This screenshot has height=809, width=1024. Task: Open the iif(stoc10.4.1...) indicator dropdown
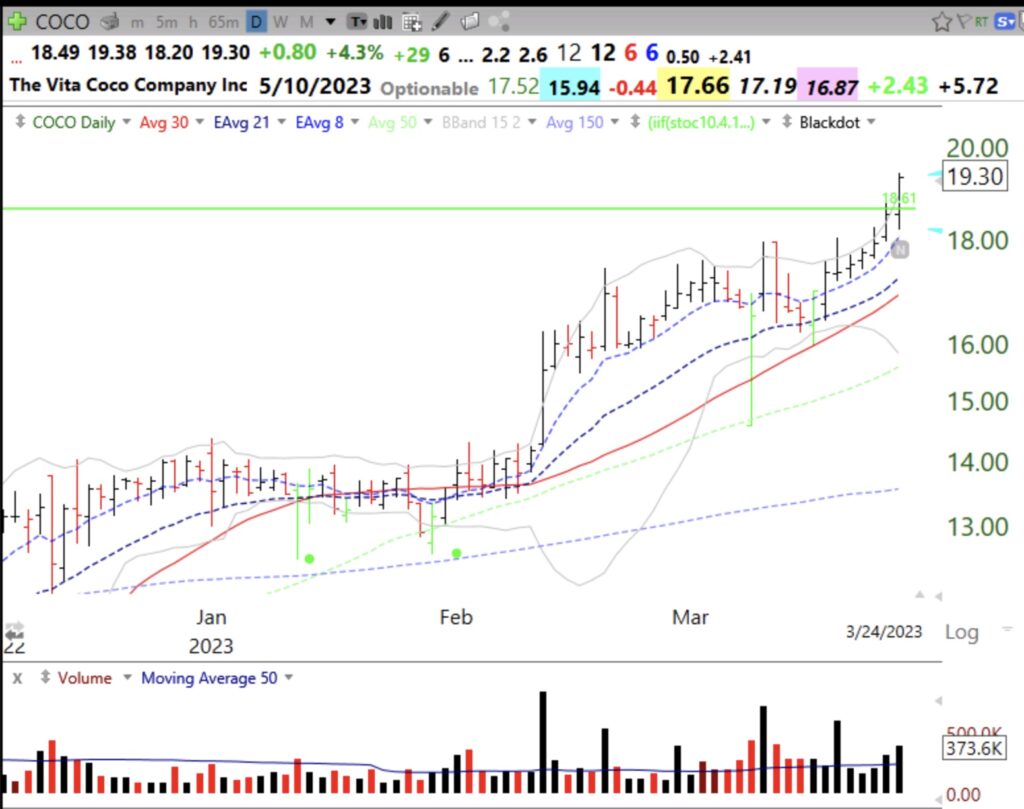click(766, 122)
